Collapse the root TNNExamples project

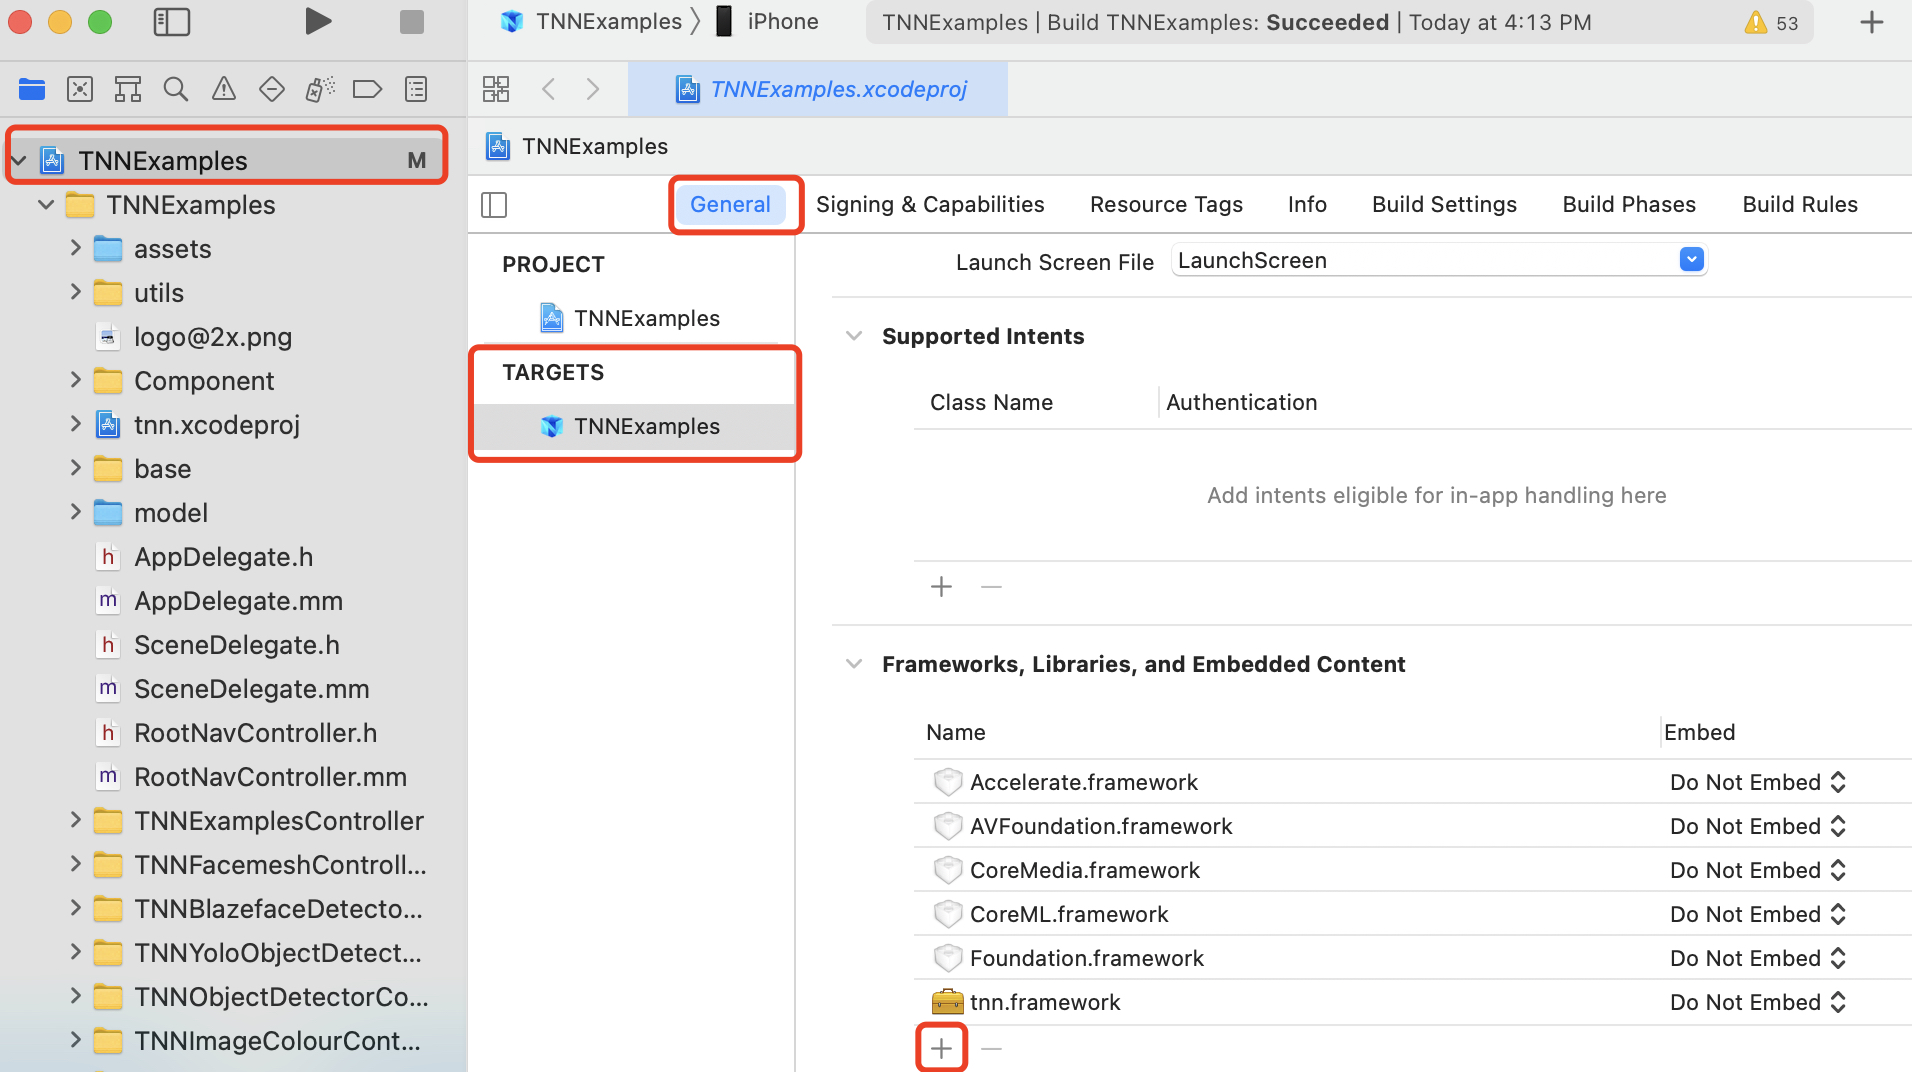click(18, 160)
